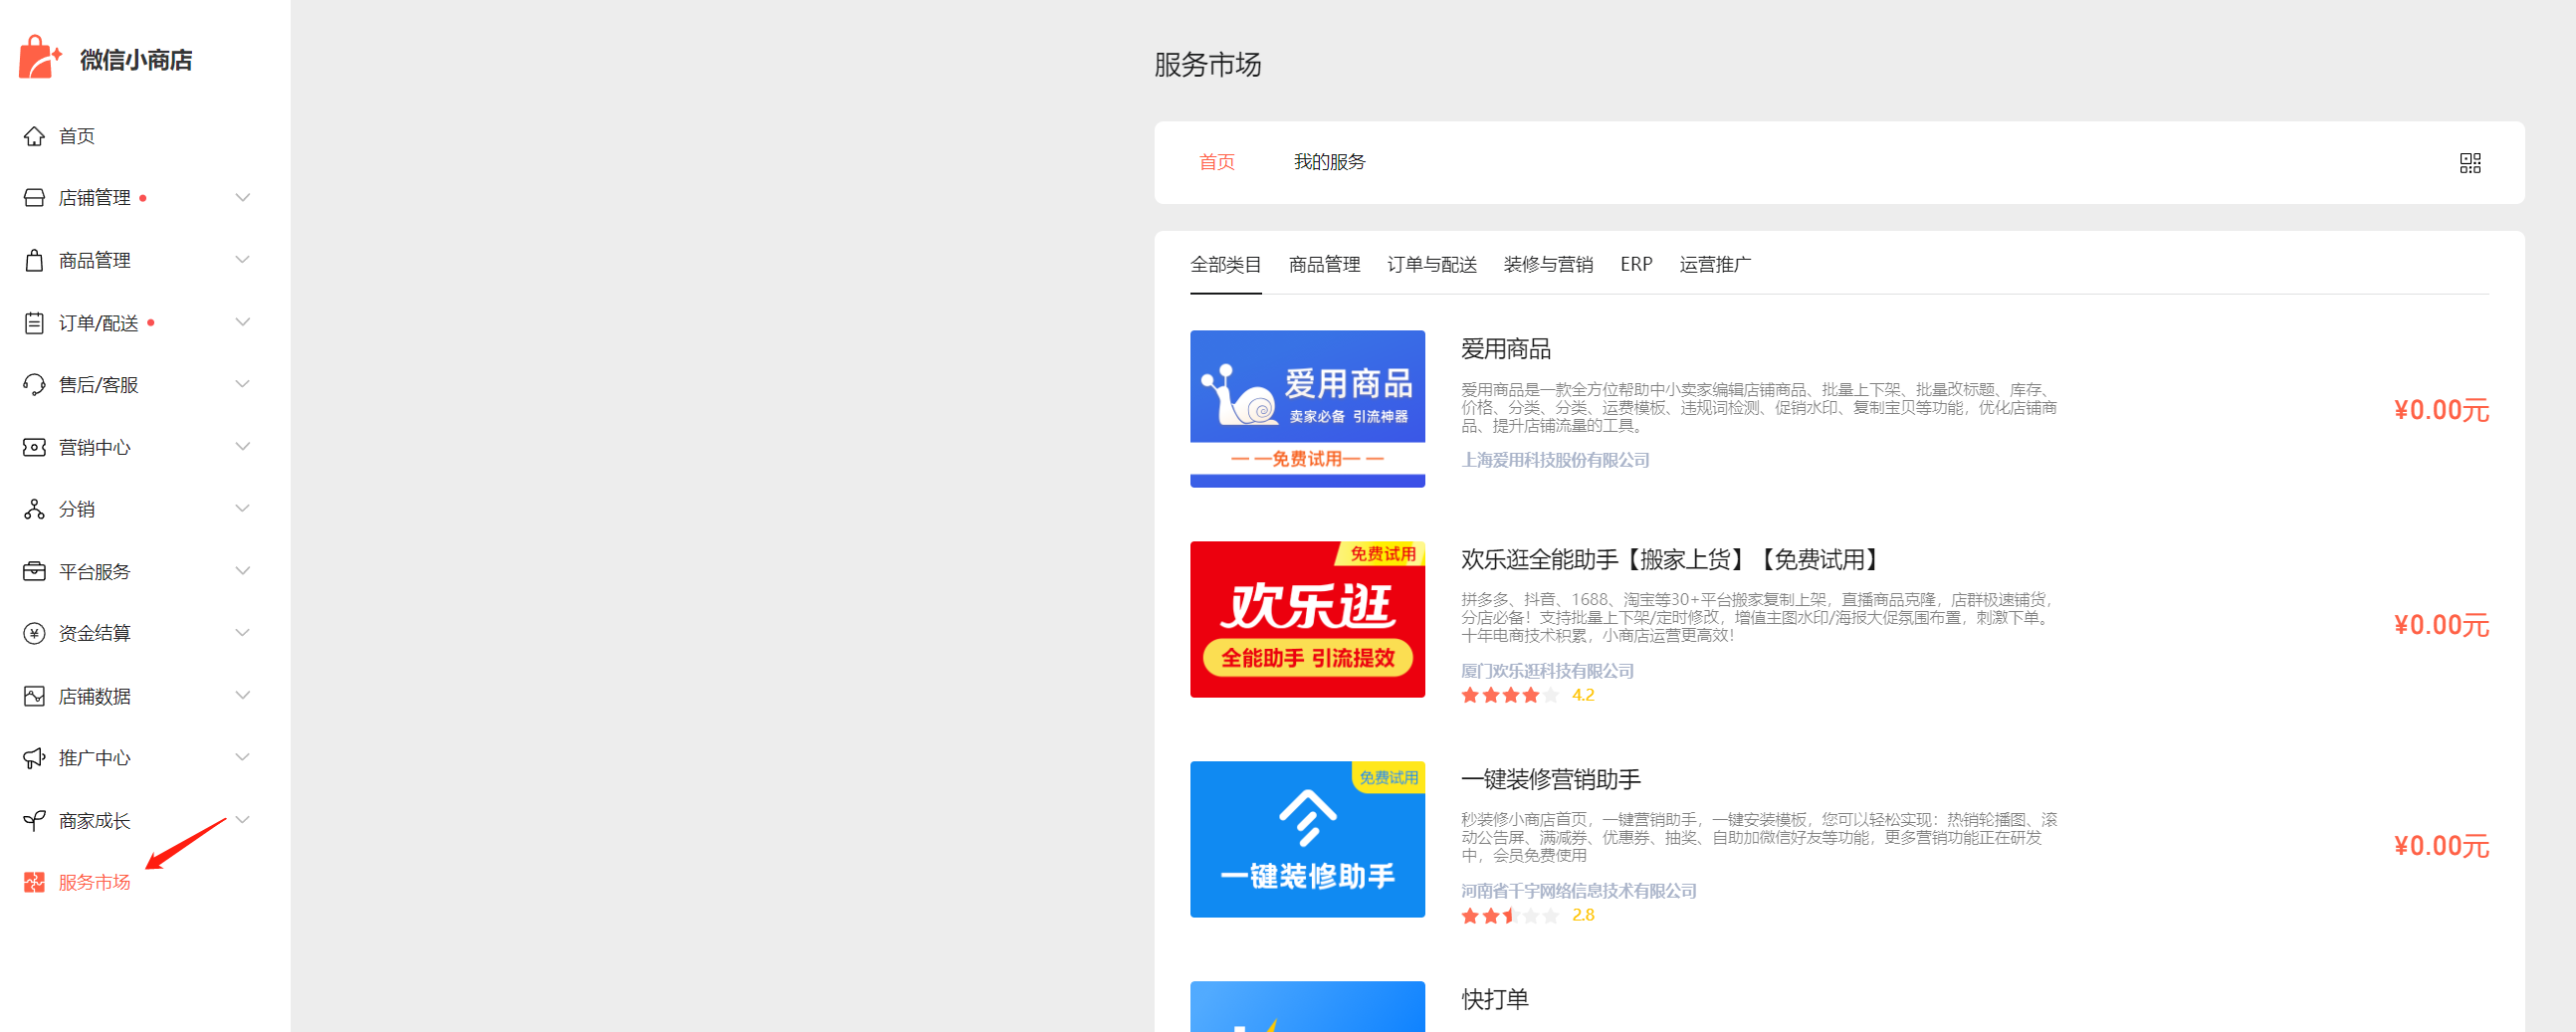
Task: Expand the 平台服务 chevron
Action: click(242, 571)
